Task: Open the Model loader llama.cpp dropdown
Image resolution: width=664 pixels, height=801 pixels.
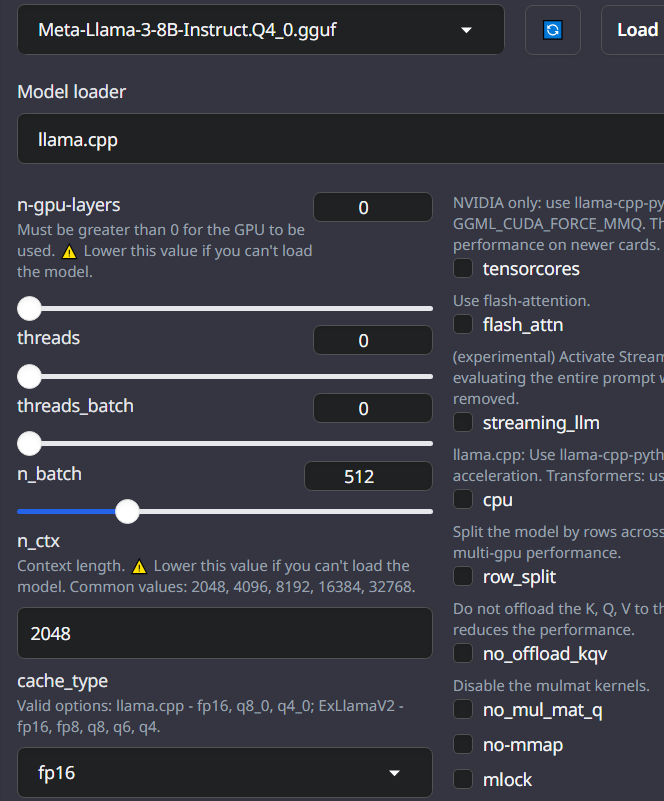Action: 341,139
